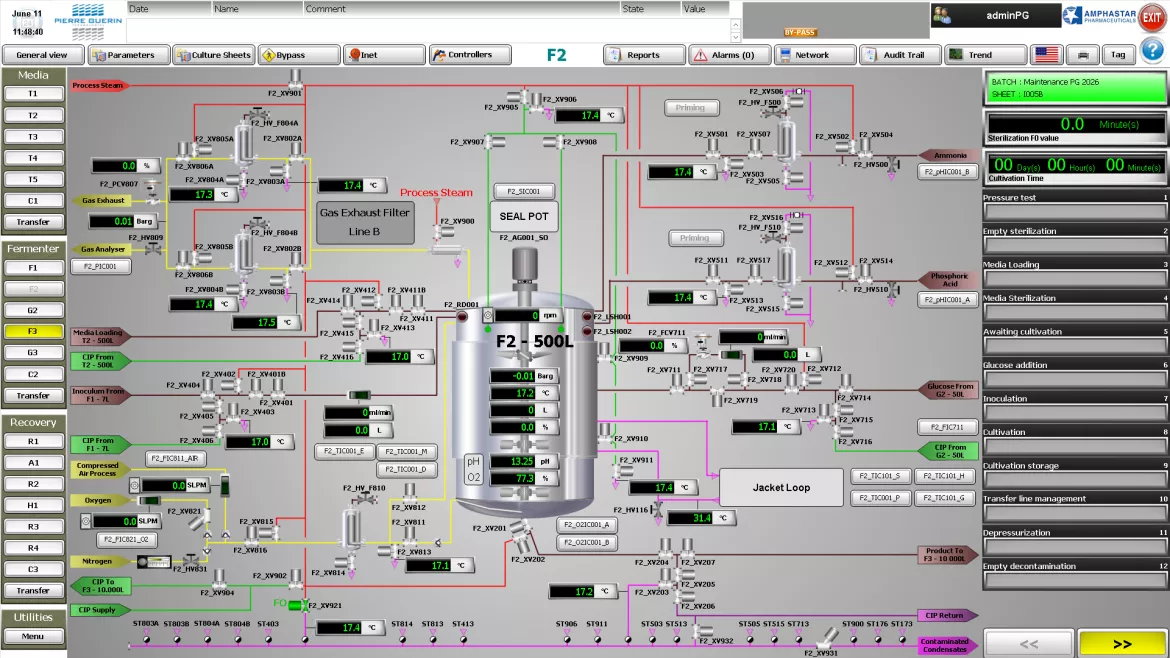Open the Bypass menu

pos(299,54)
